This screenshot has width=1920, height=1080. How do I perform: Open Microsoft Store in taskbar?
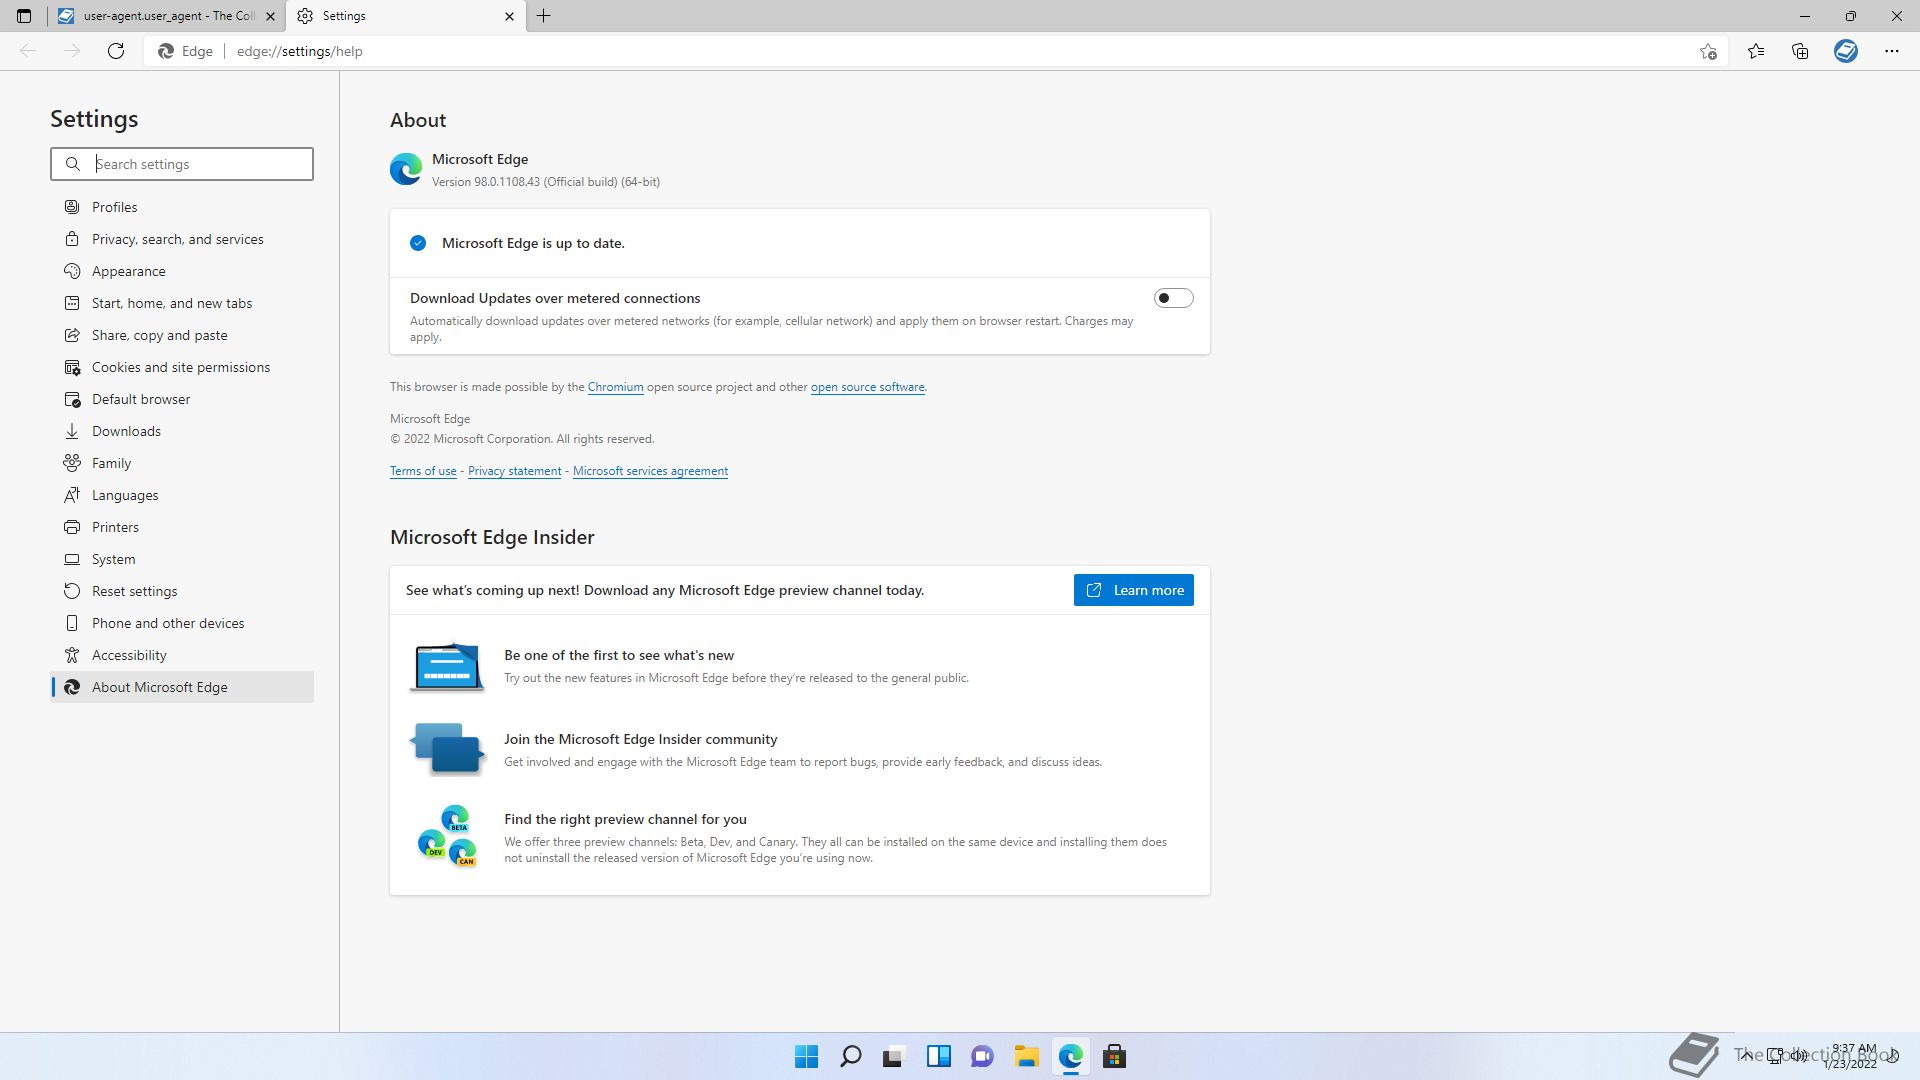point(1114,1056)
